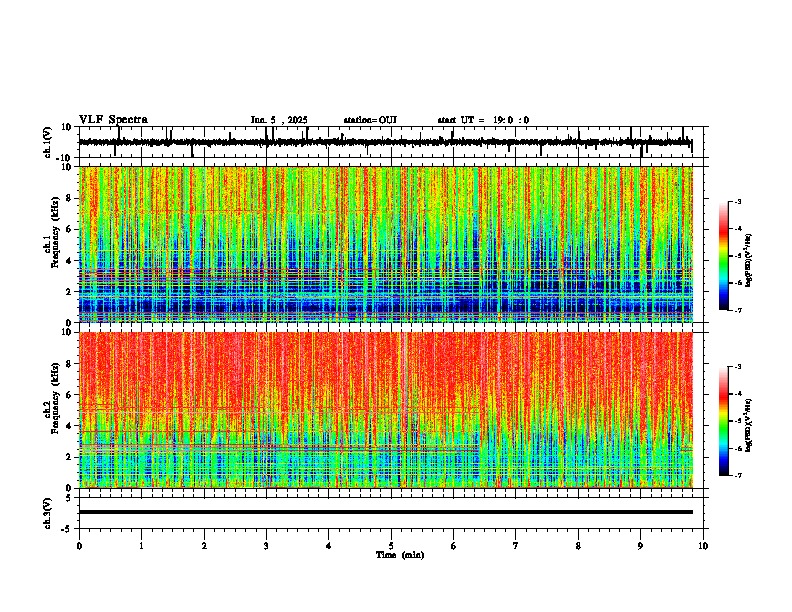Select the date label "Jan. 5, 2025"
The width and height of the screenshot is (792, 612).
pos(279,120)
